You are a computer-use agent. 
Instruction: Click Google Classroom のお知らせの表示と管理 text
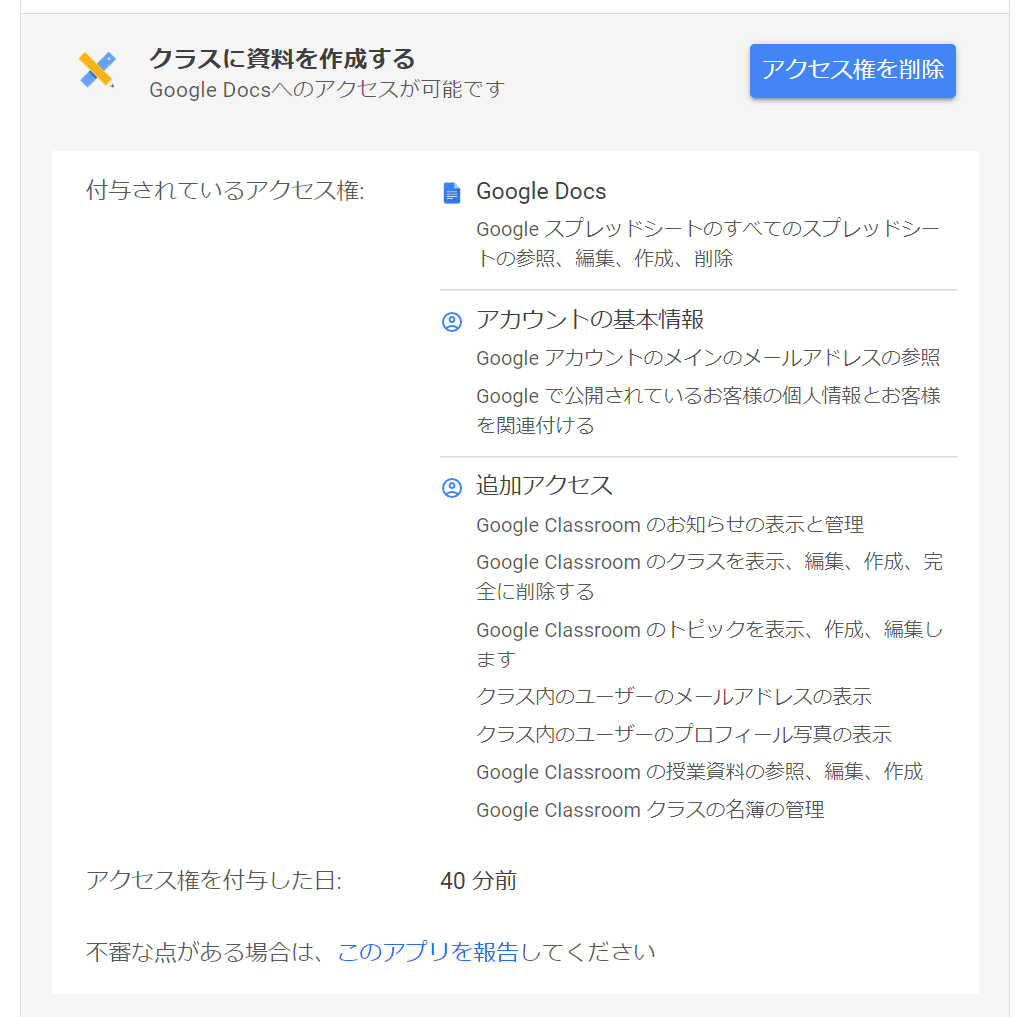pyautogui.click(x=670, y=525)
